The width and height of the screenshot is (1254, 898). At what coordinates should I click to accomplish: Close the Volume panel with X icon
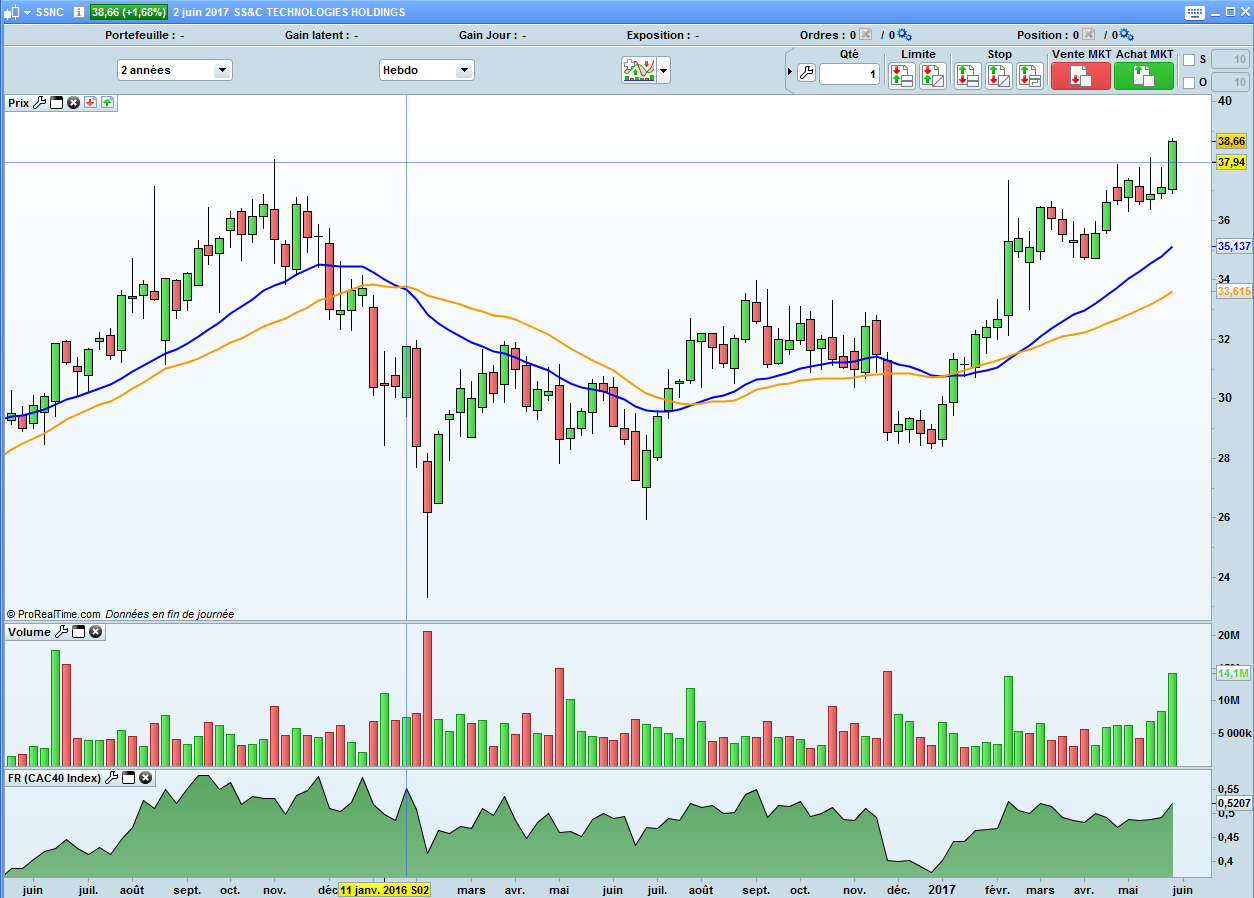(95, 632)
